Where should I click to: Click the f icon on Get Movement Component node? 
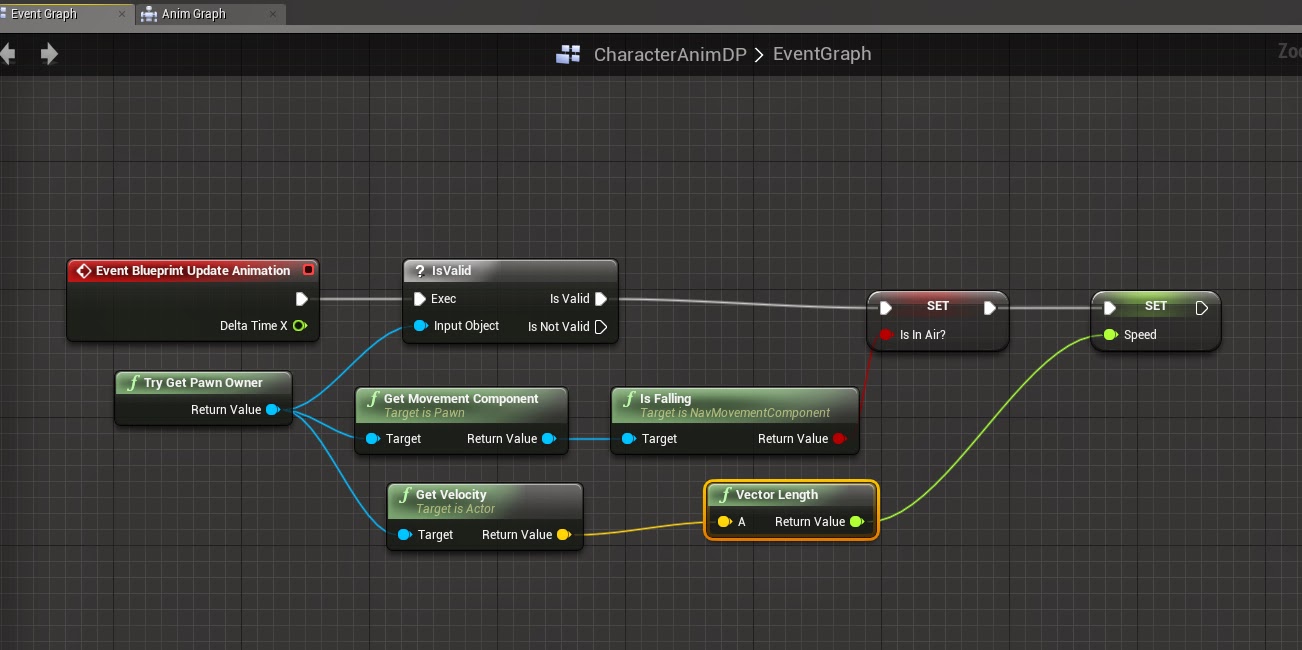(x=372, y=398)
